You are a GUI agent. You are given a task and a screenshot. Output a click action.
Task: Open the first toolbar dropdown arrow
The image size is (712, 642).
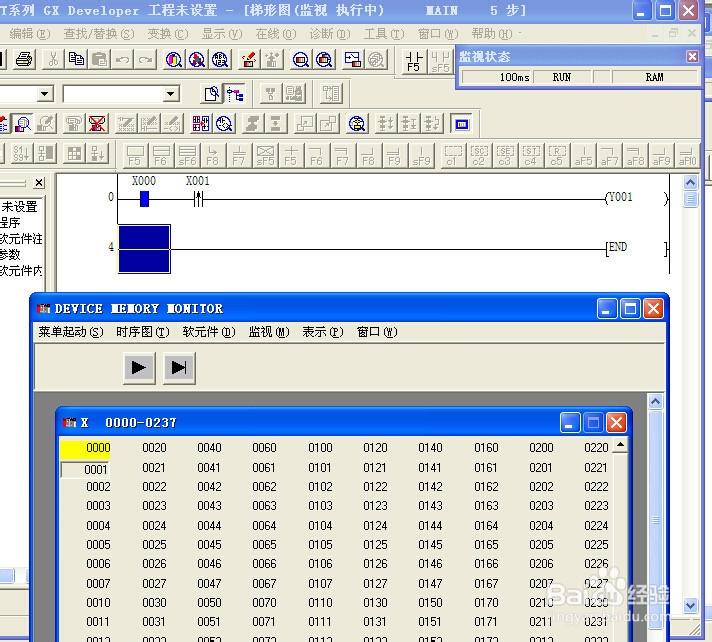[44, 94]
